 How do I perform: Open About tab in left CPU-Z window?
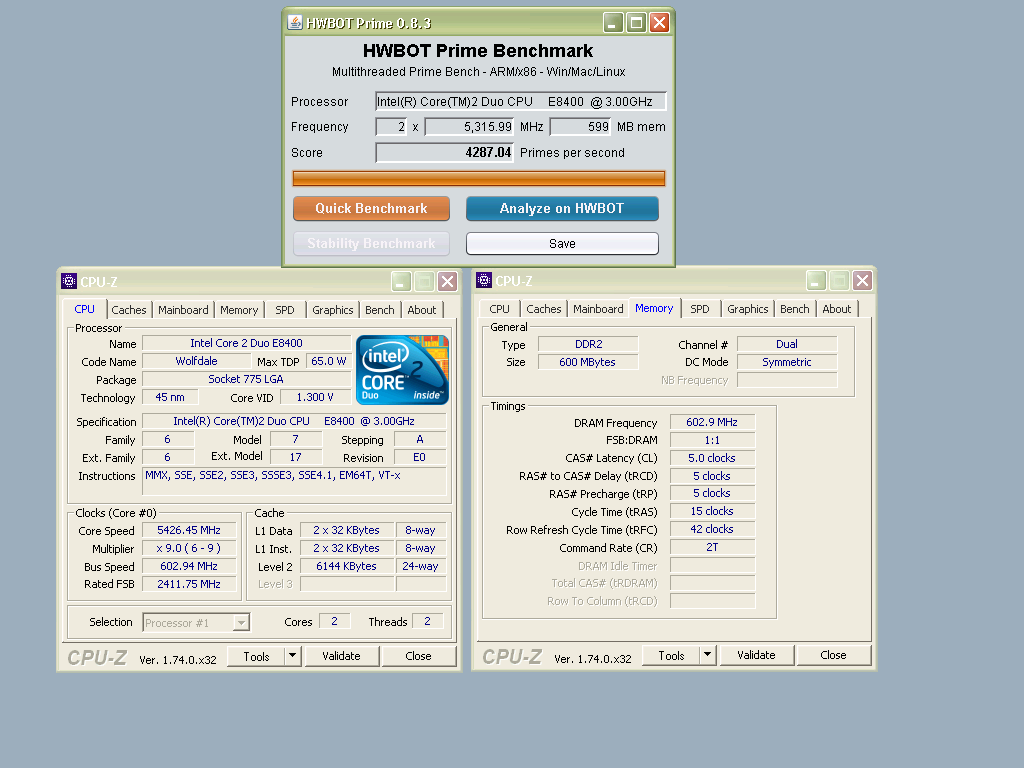point(422,310)
